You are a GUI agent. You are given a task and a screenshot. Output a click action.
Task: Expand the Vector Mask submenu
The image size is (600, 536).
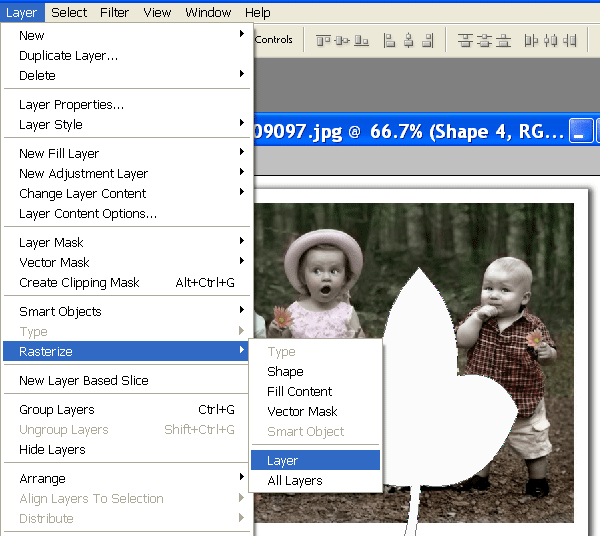pyautogui.click(x=126, y=262)
